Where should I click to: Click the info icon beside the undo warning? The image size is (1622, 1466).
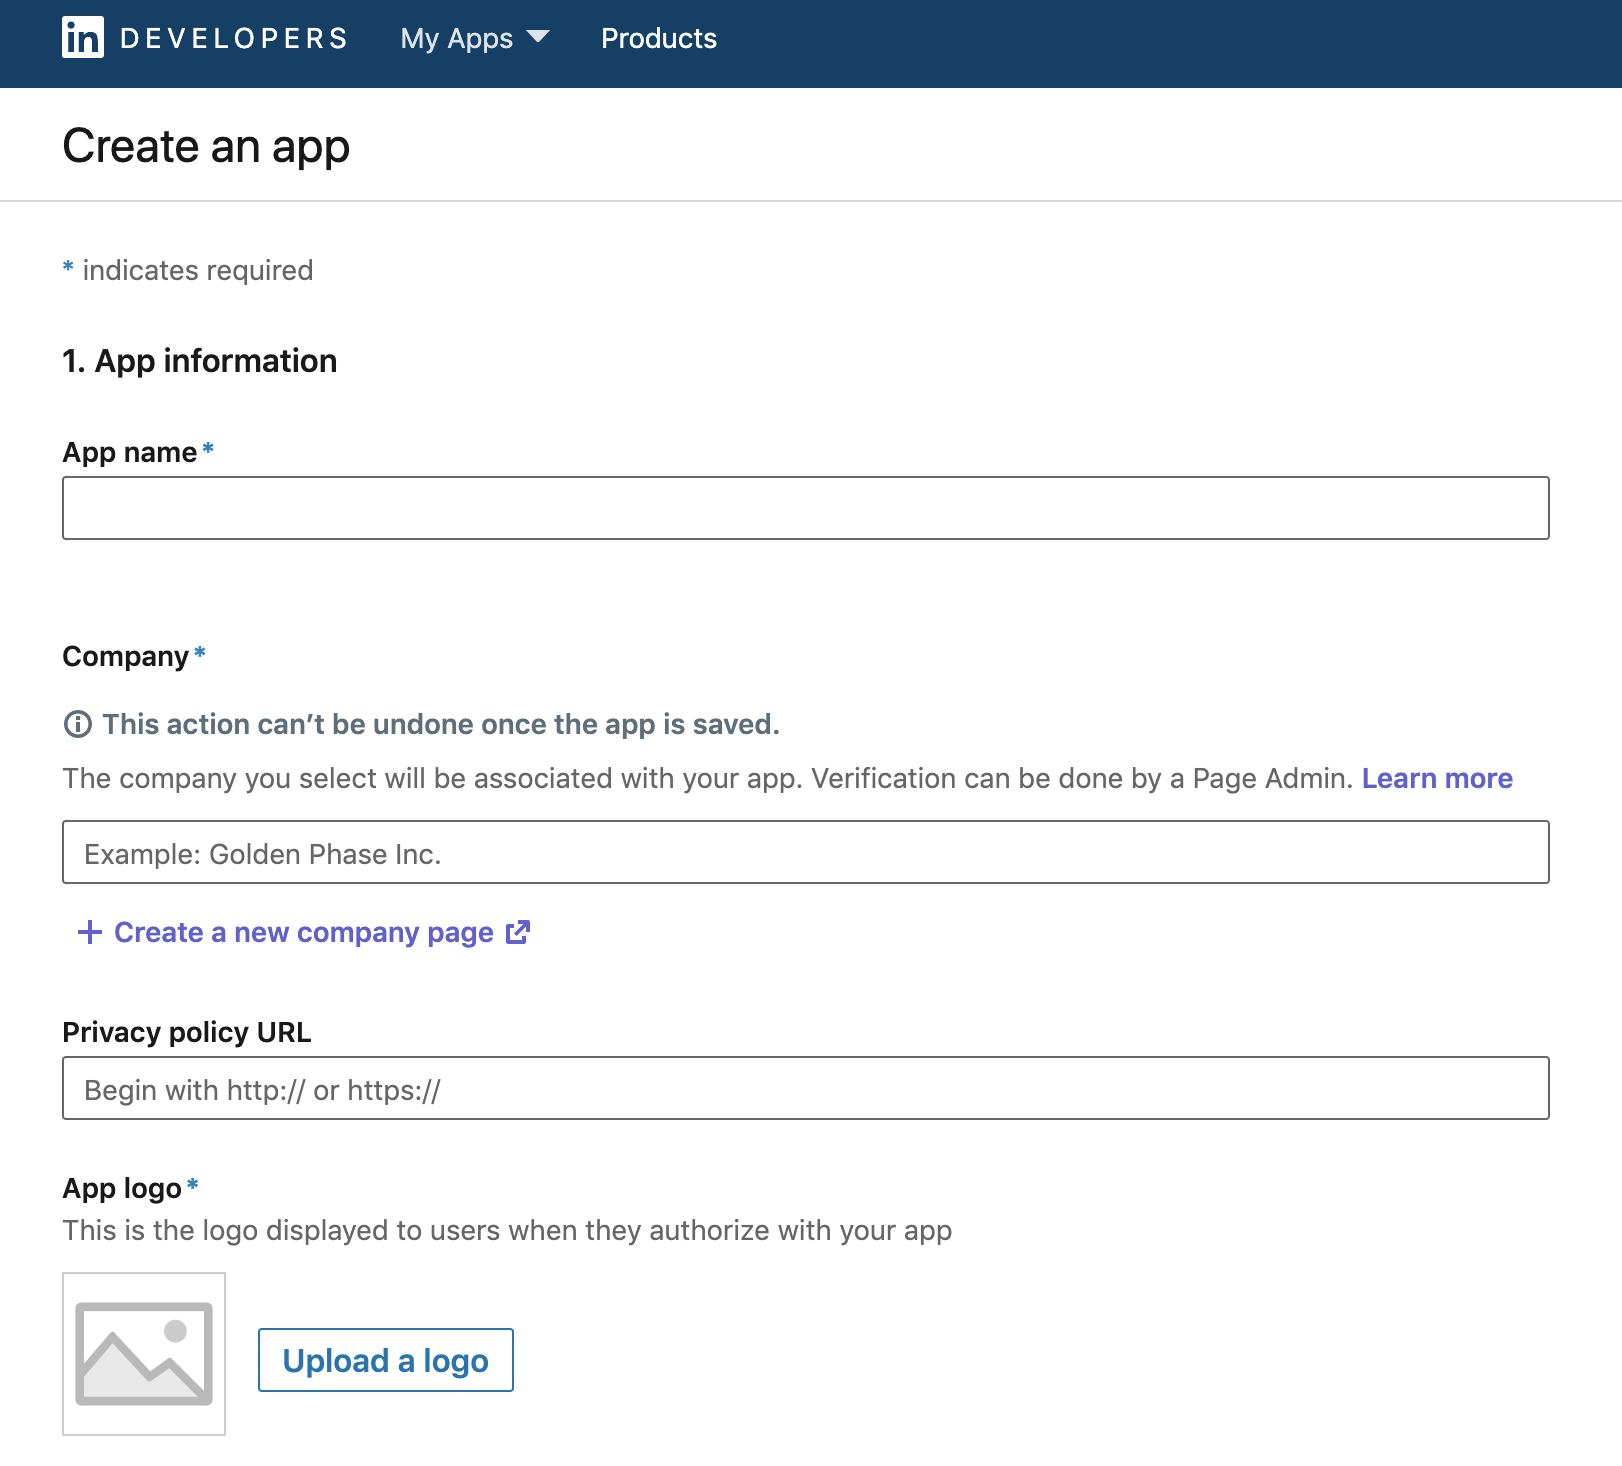tap(79, 723)
